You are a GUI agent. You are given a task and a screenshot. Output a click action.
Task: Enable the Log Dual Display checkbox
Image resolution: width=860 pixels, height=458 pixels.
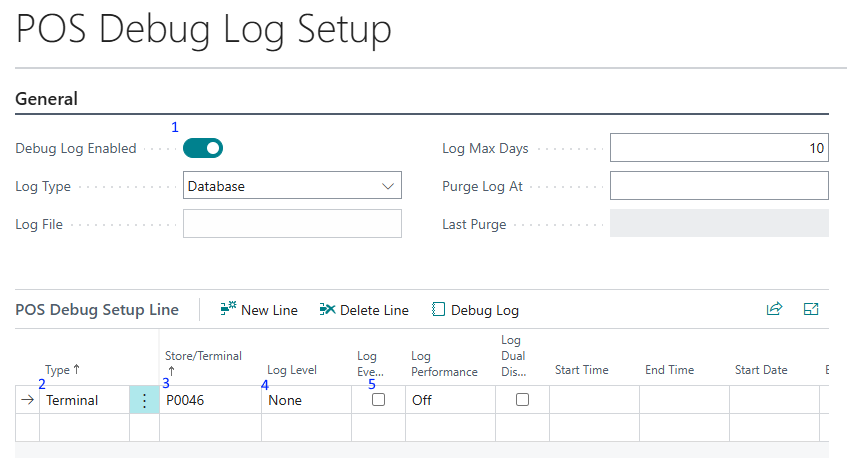click(522, 400)
